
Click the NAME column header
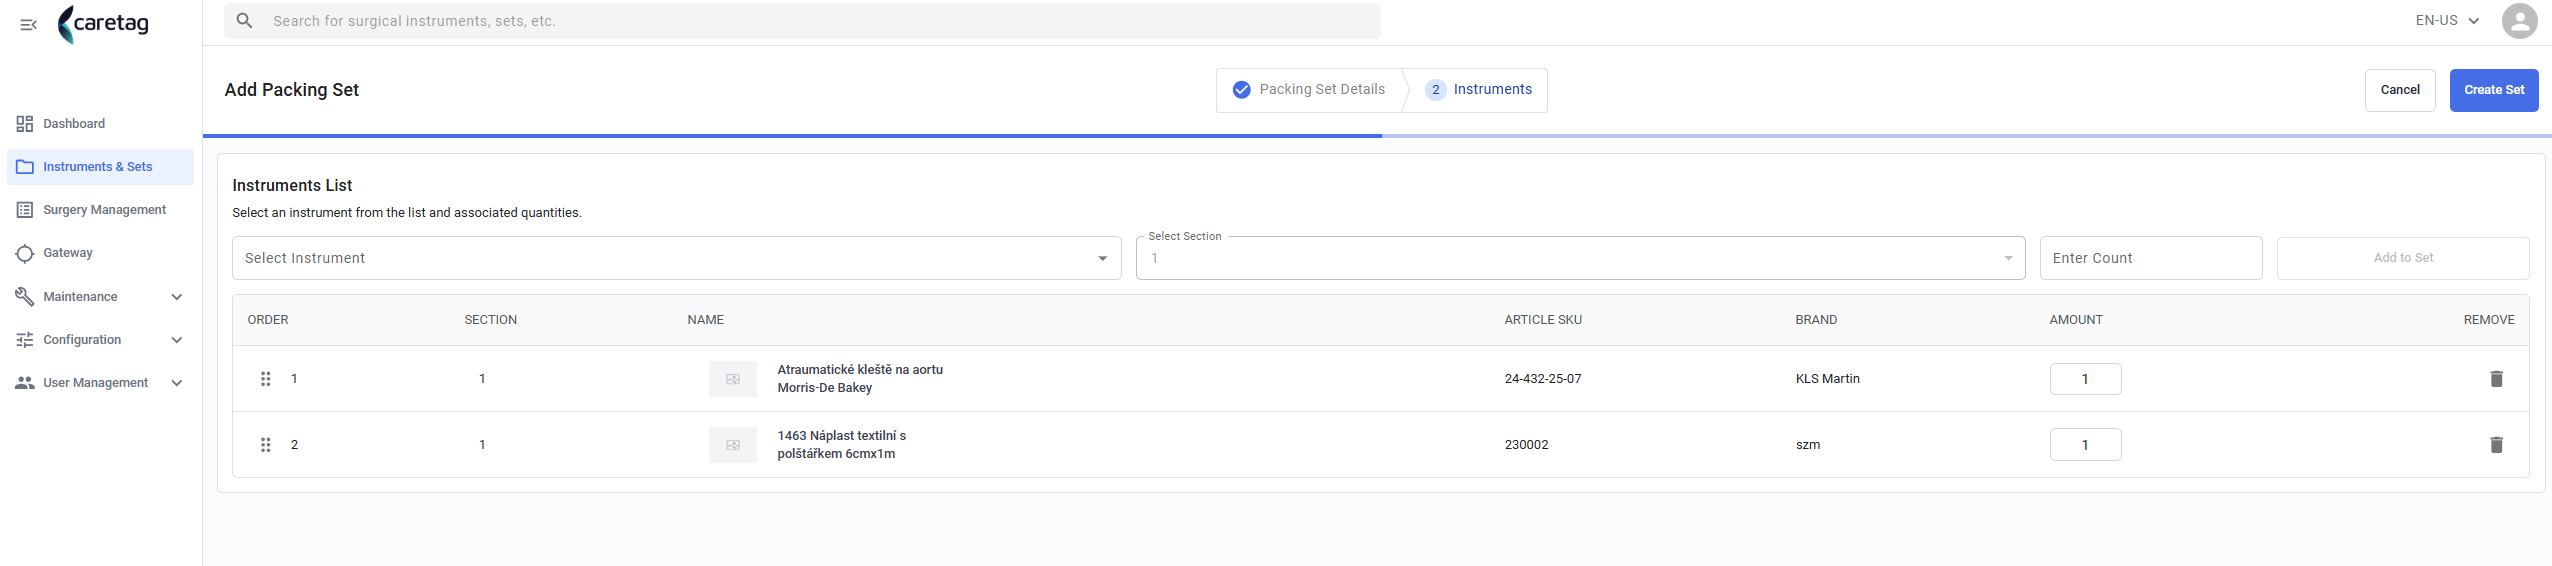tap(705, 320)
